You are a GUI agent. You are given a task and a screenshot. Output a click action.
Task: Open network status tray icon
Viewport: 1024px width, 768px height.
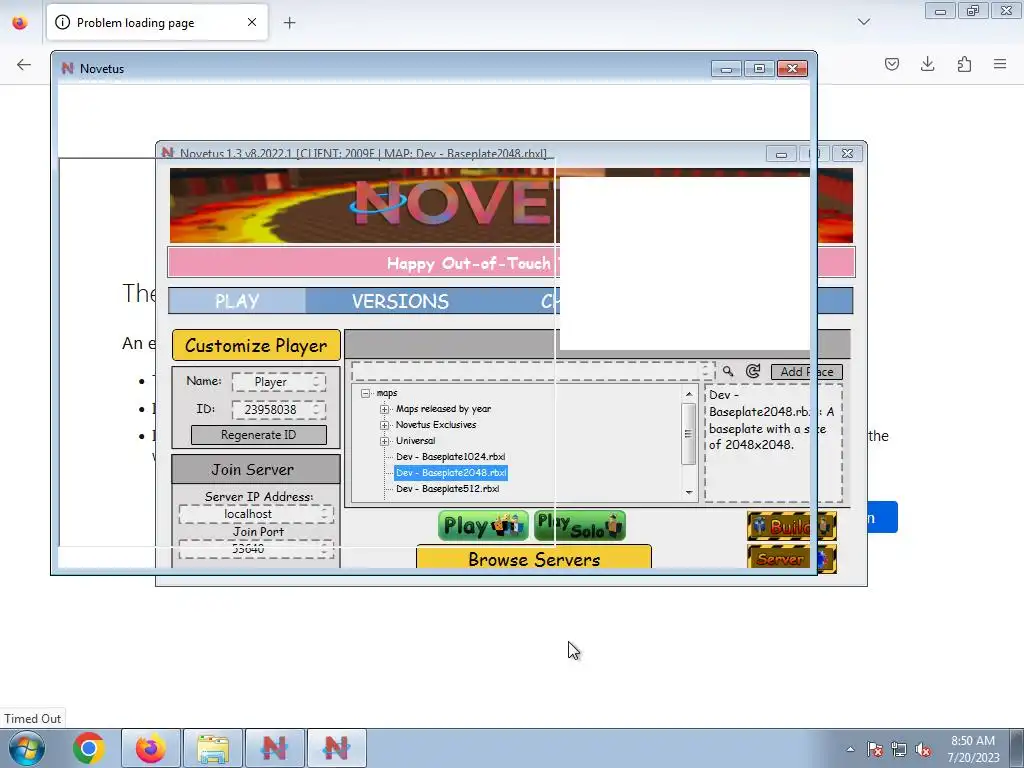tap(899, 749)
